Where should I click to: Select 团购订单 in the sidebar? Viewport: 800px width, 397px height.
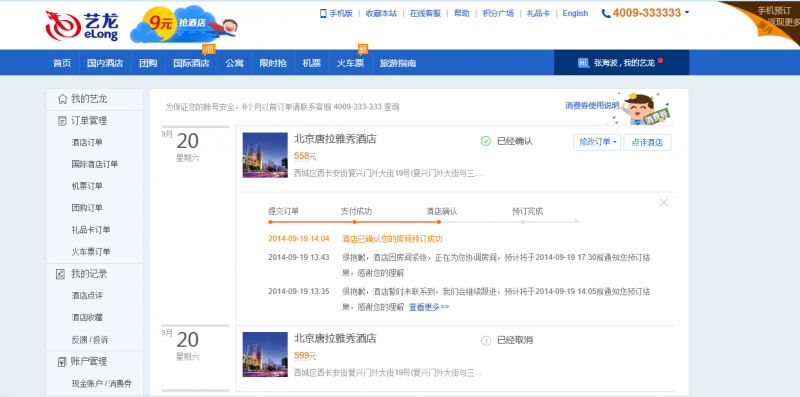[x=87, y=208]
